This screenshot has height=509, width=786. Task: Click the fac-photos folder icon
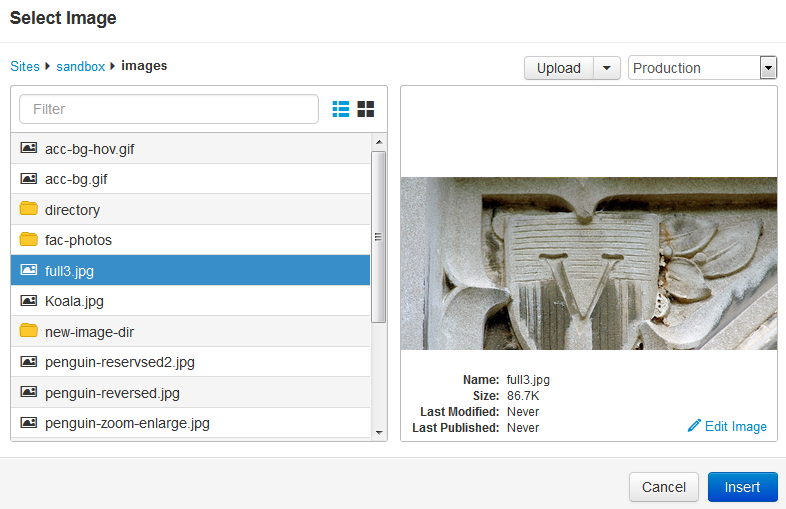pyautogui.click(x=29, y=240)
